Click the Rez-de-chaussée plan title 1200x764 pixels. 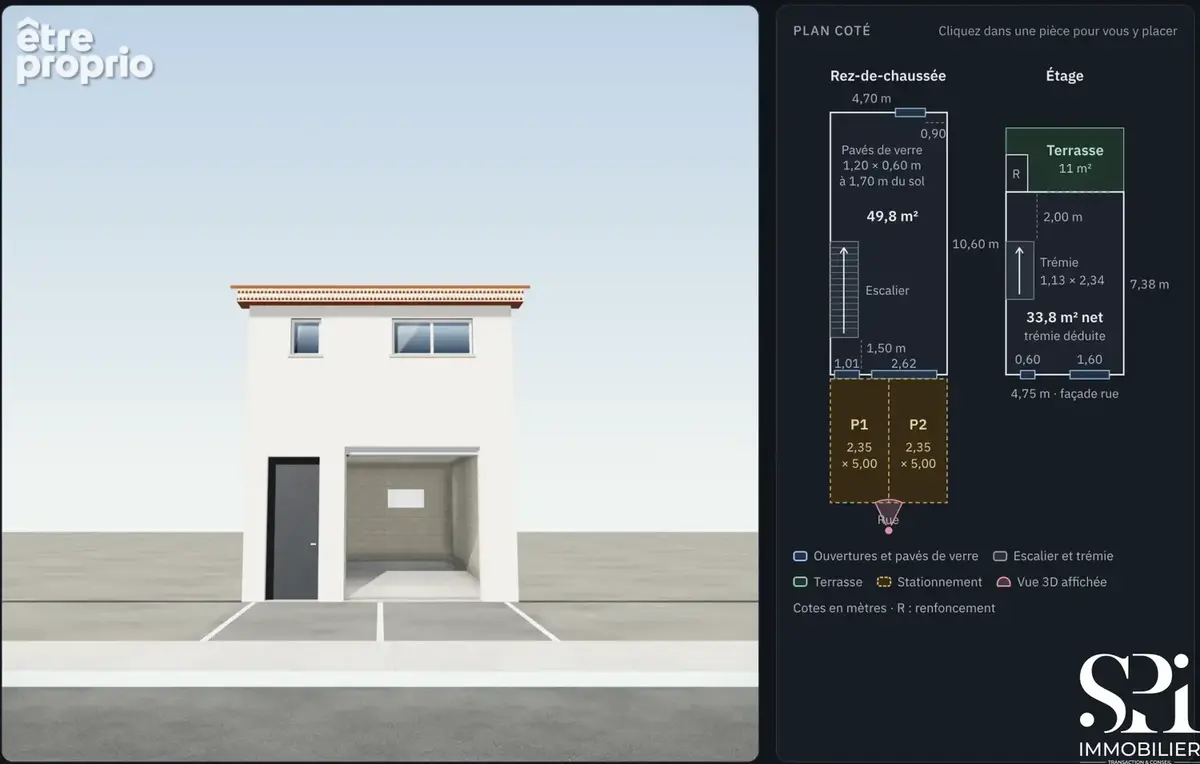(x=888, y=76)
